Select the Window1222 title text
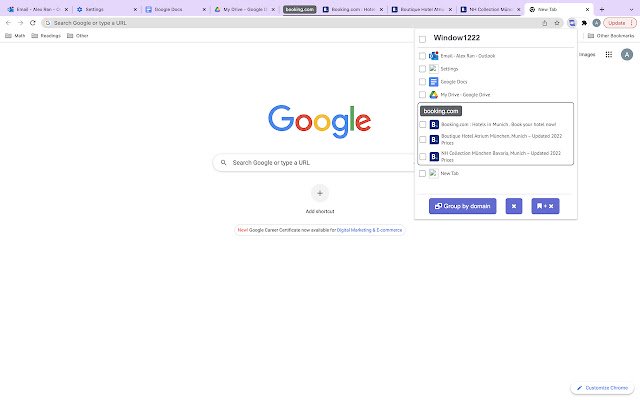Screen dimensions: 640x400 (x=457, y=38)
